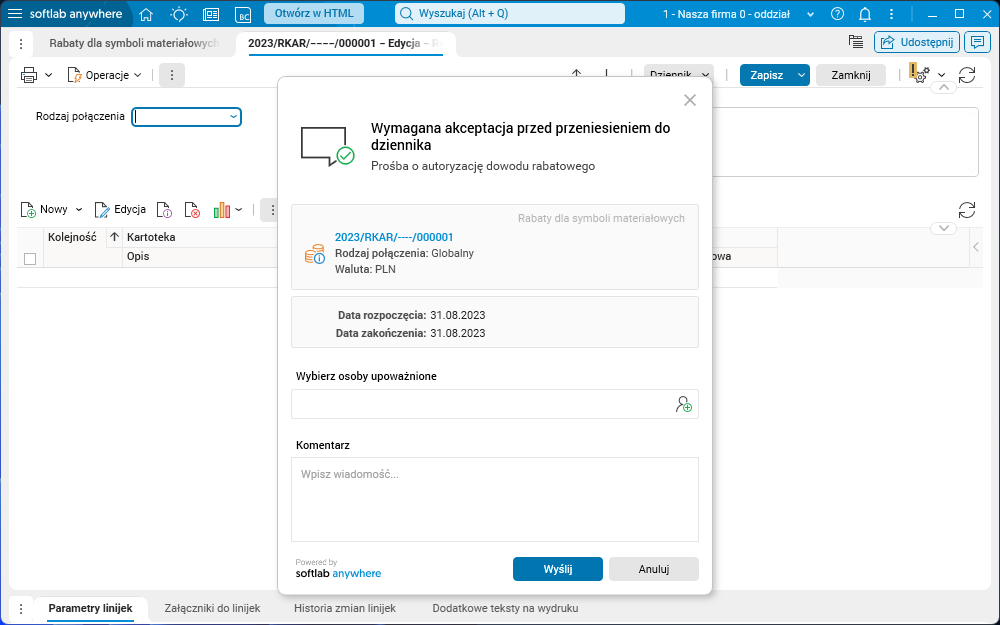Click the printer icon

coord(29,75)
